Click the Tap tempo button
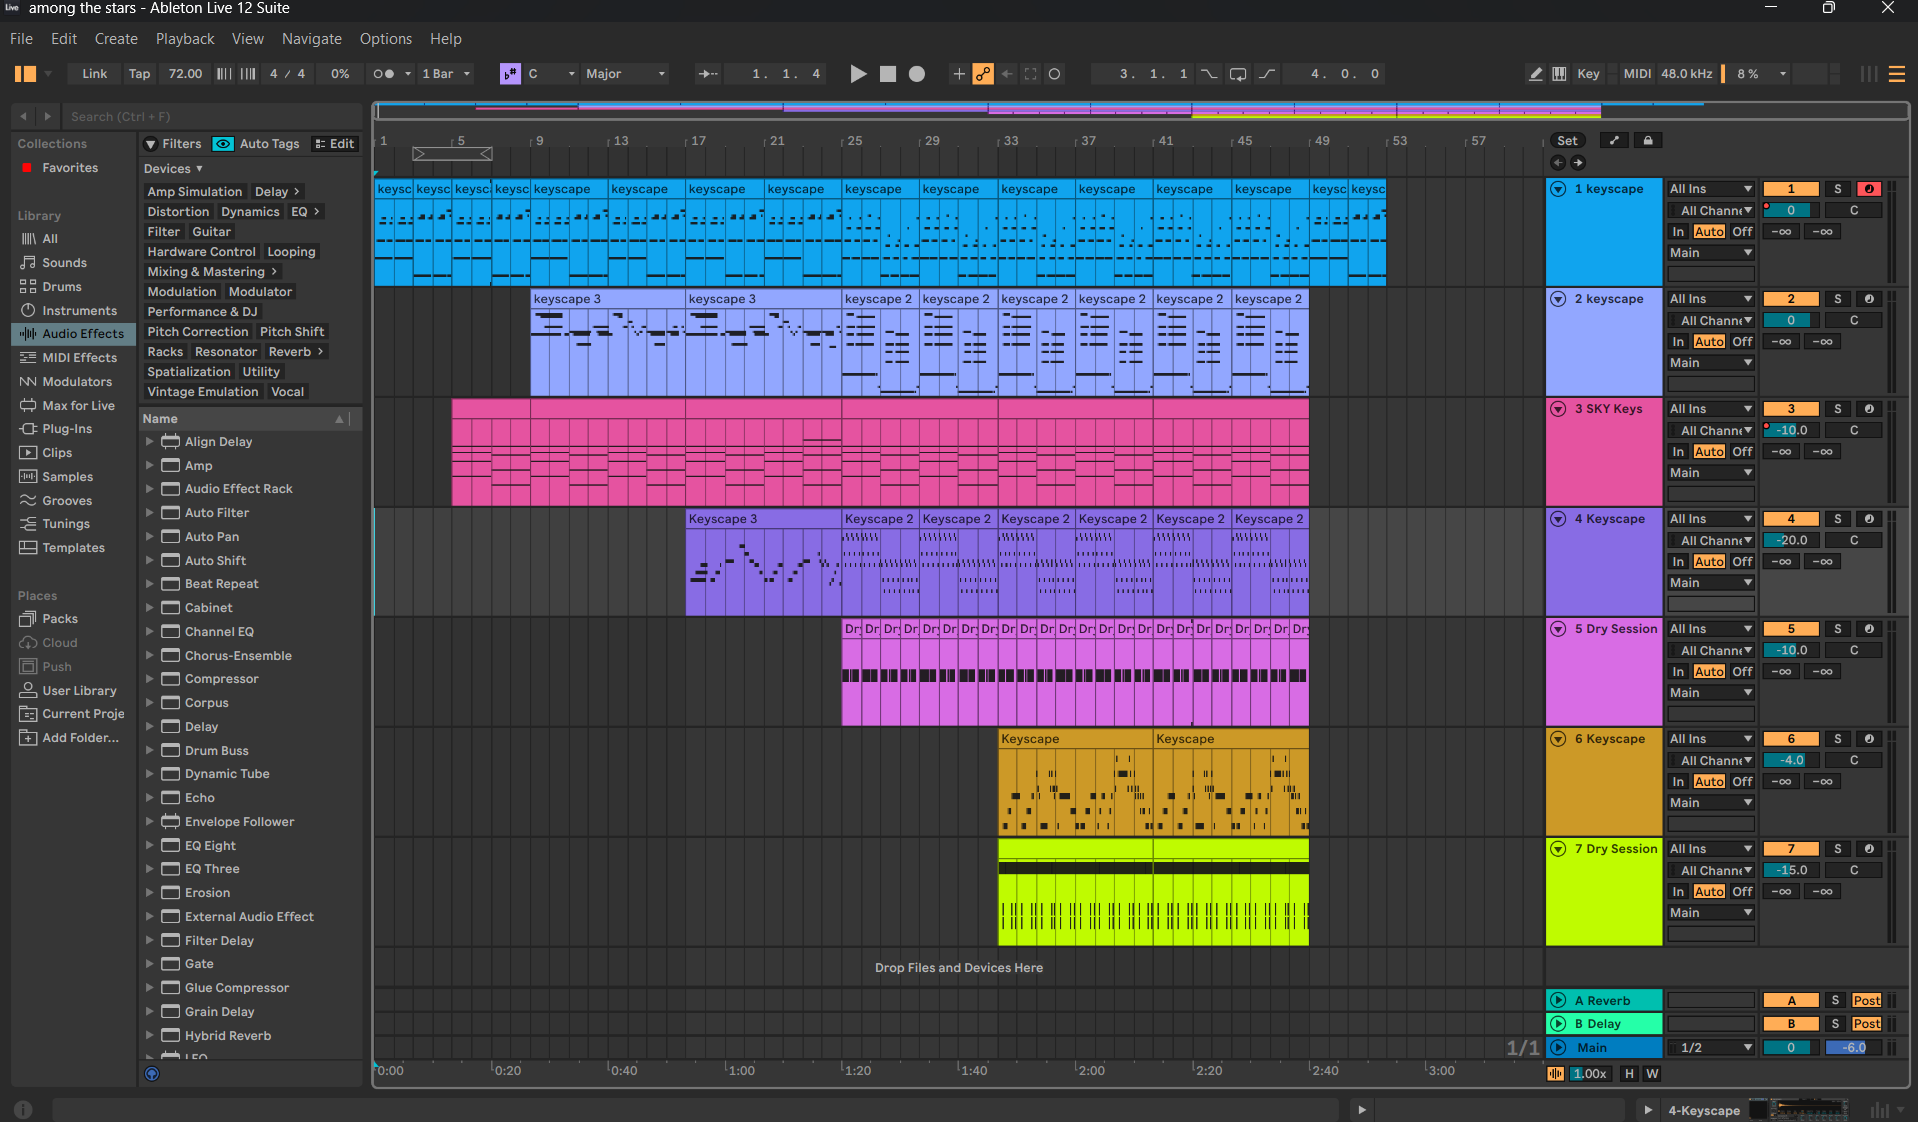The width and height of the screenshot is (1918, 1122). 139,74
